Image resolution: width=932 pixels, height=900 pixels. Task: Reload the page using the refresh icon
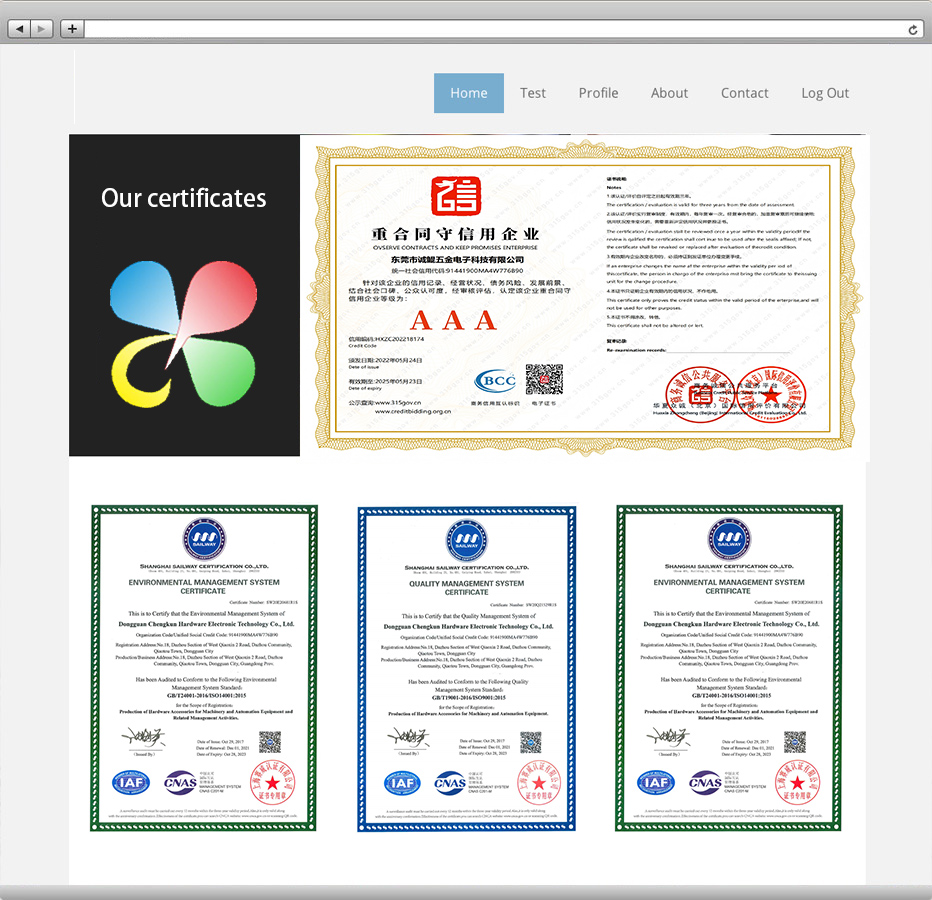913,30
